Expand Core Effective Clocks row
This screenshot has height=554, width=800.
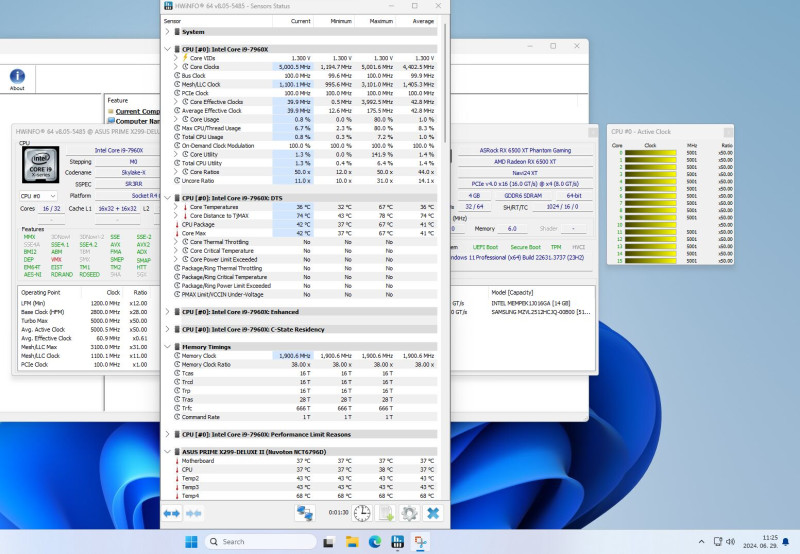176,102
